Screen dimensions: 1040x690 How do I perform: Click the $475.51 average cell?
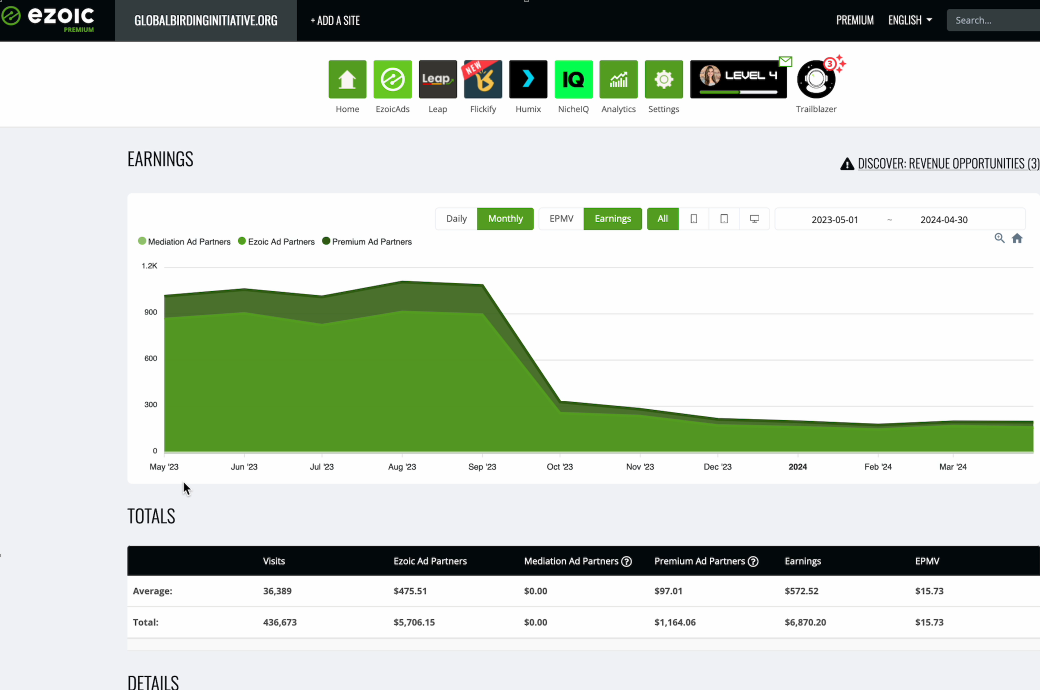tap(410, 591)
